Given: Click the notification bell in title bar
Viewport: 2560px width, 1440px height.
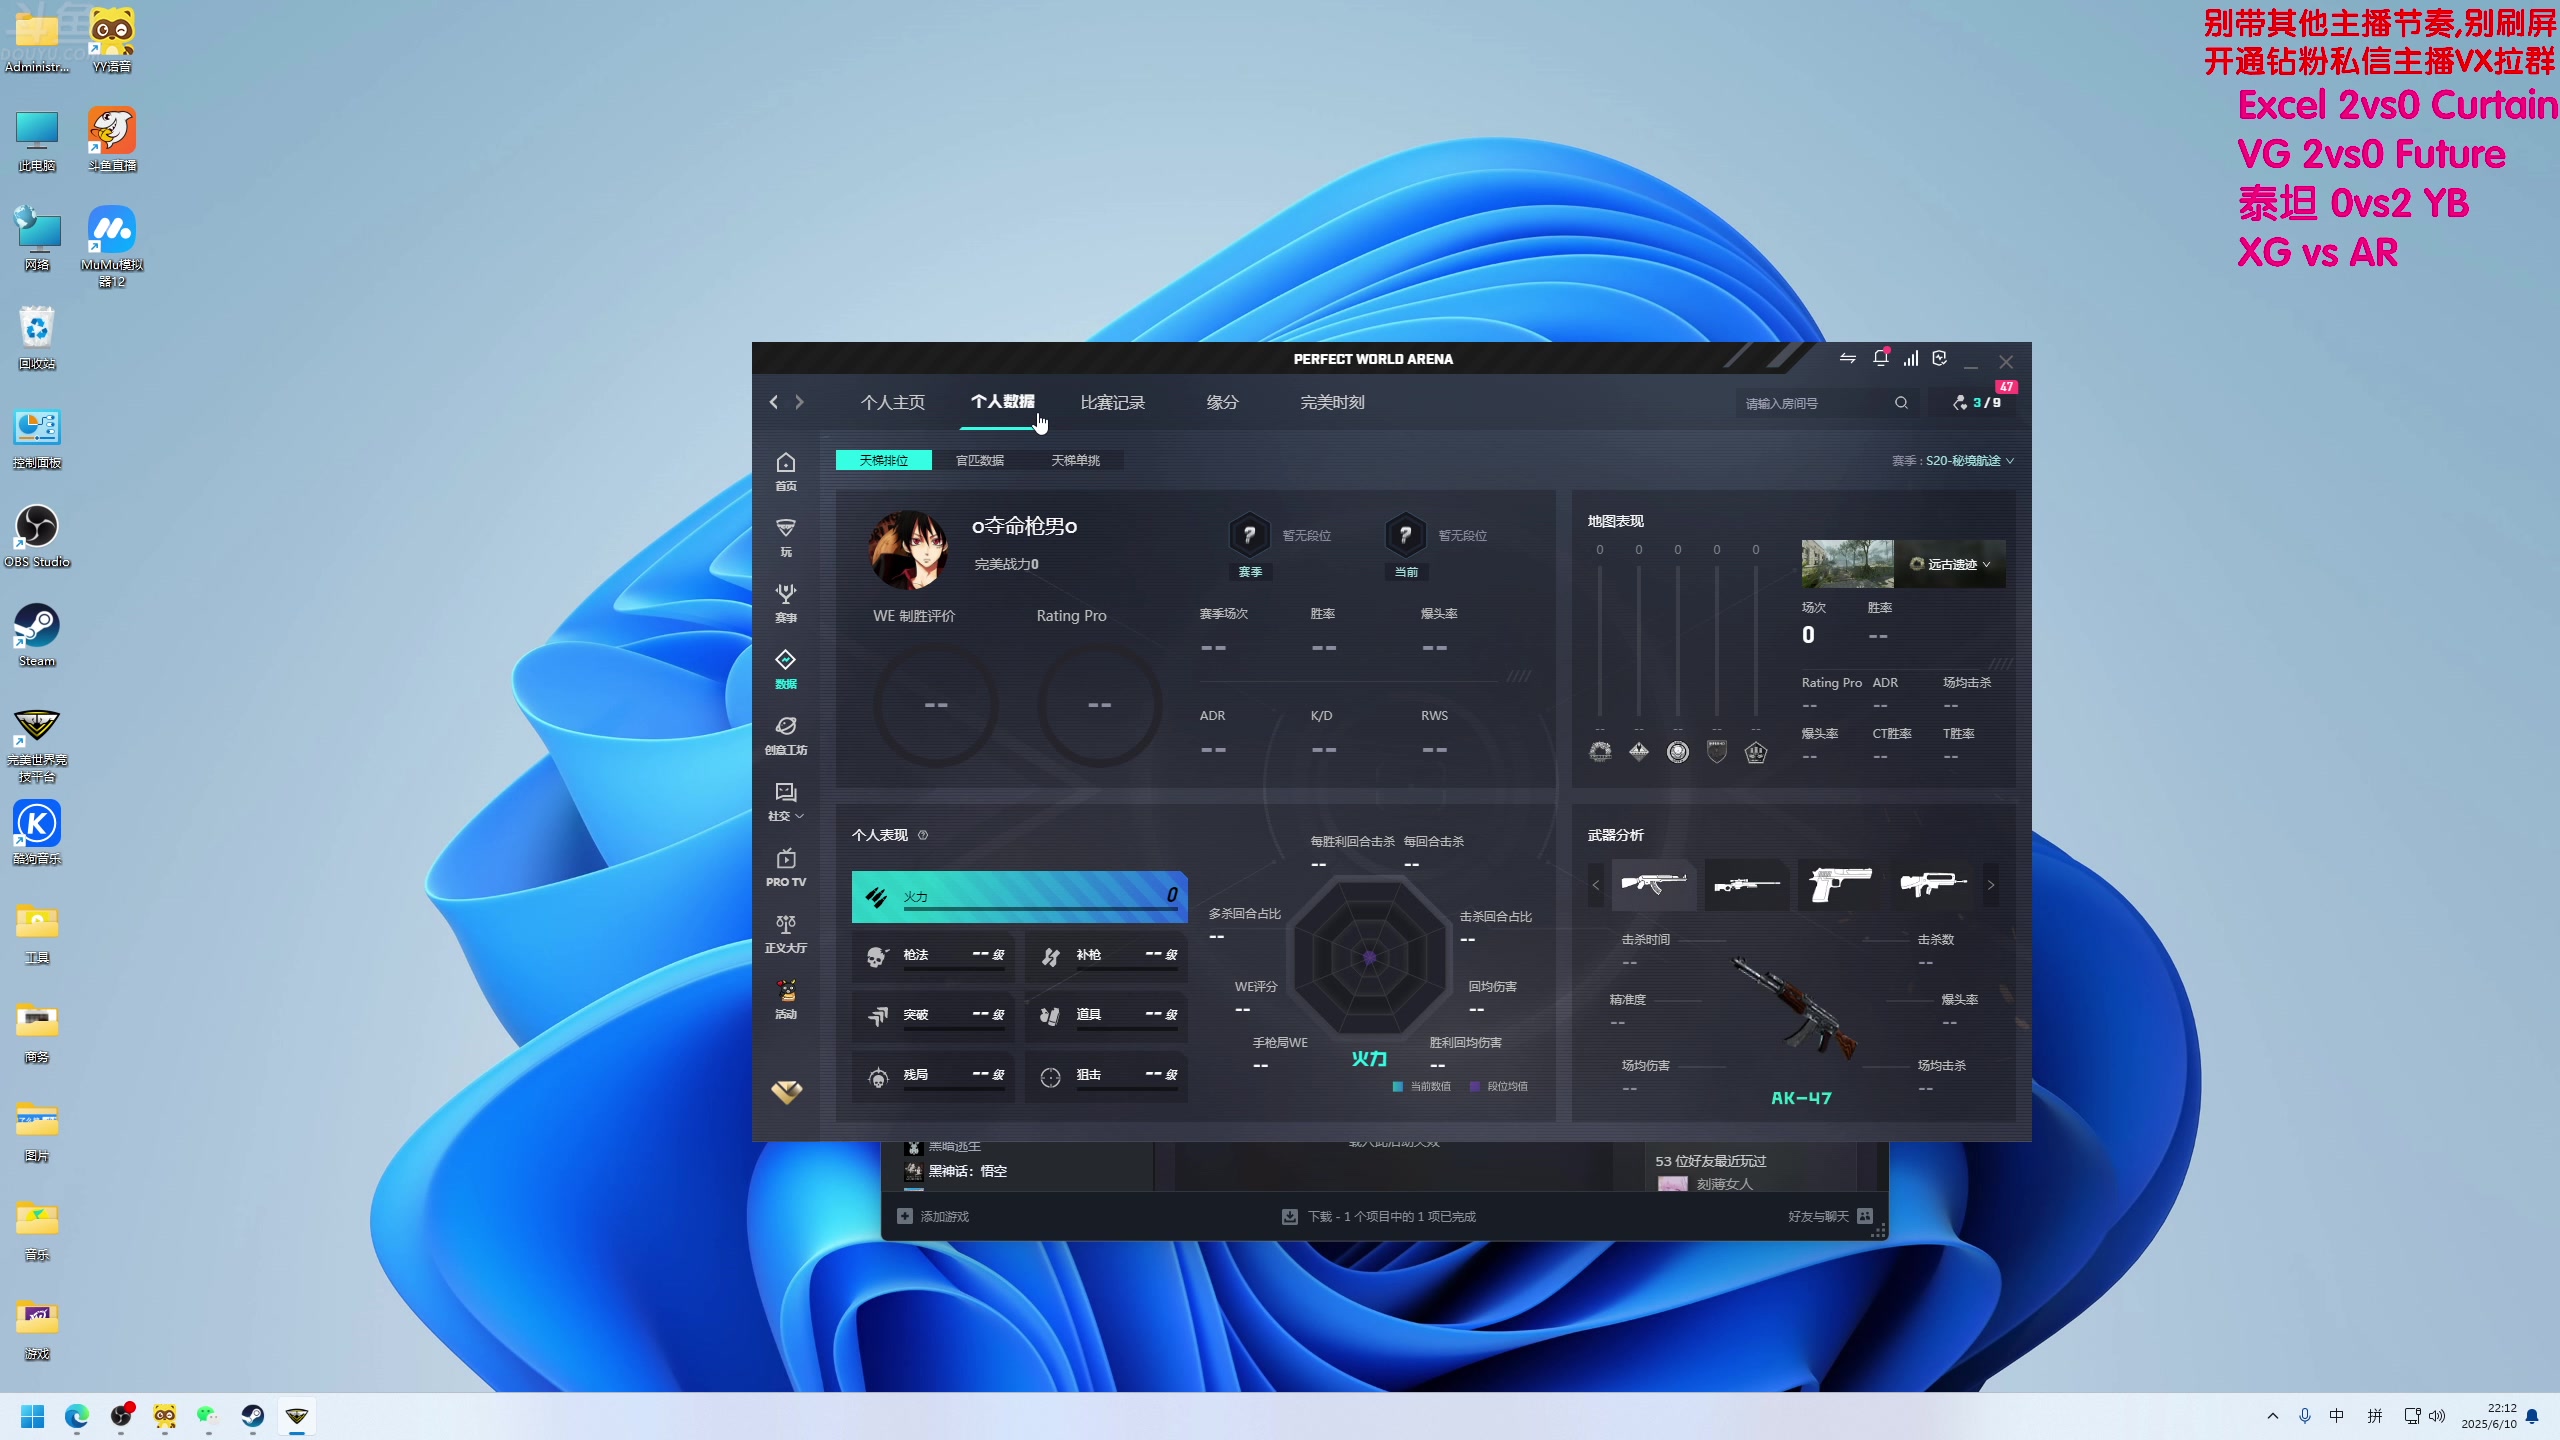Looking at the screenshot, I should (x=1880, y=358).
